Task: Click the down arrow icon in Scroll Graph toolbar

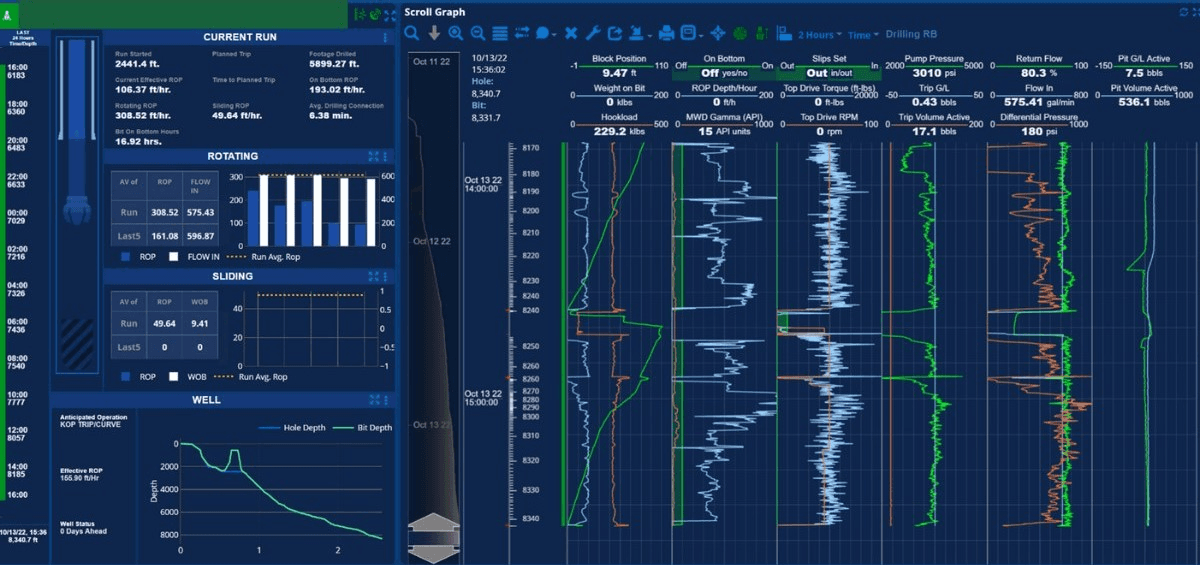Action: coord(434,33)
